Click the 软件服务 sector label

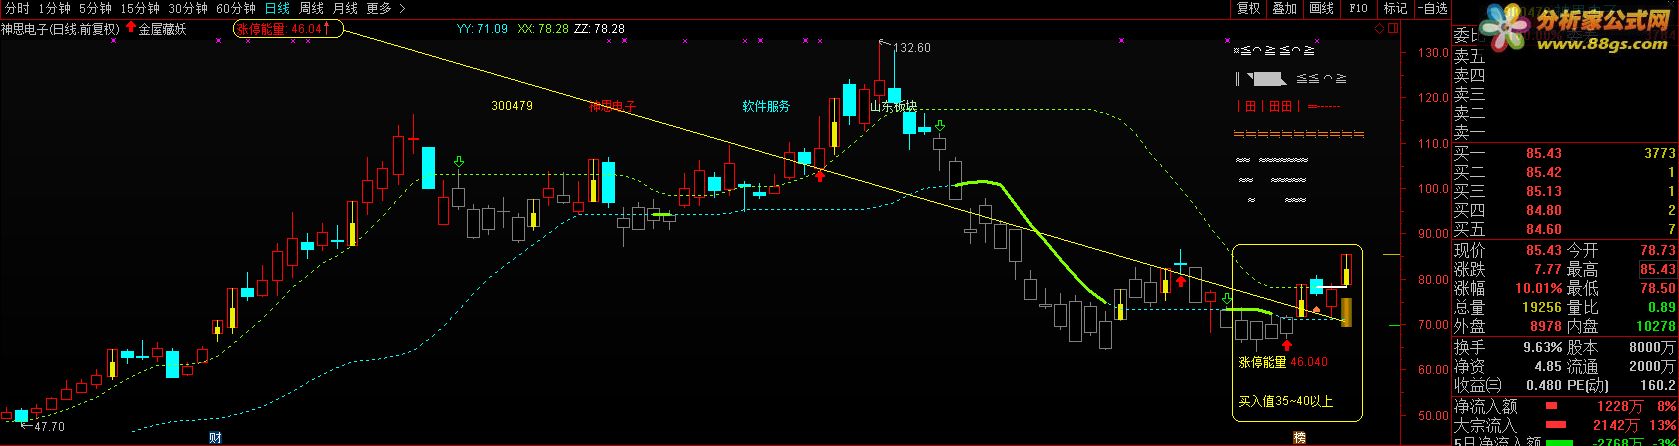pyautogui.click(x=766, y=105)
